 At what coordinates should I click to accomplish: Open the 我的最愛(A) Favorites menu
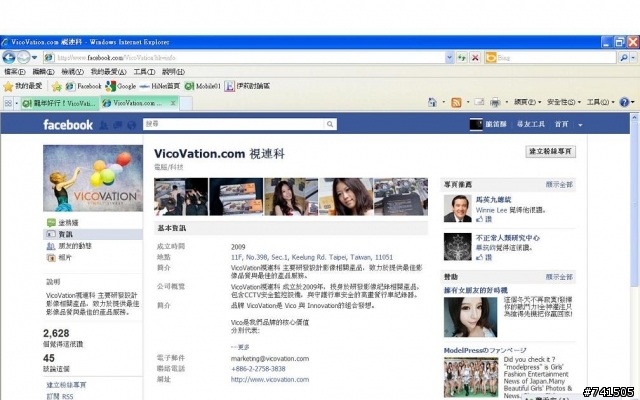click(x=108, y=72)
